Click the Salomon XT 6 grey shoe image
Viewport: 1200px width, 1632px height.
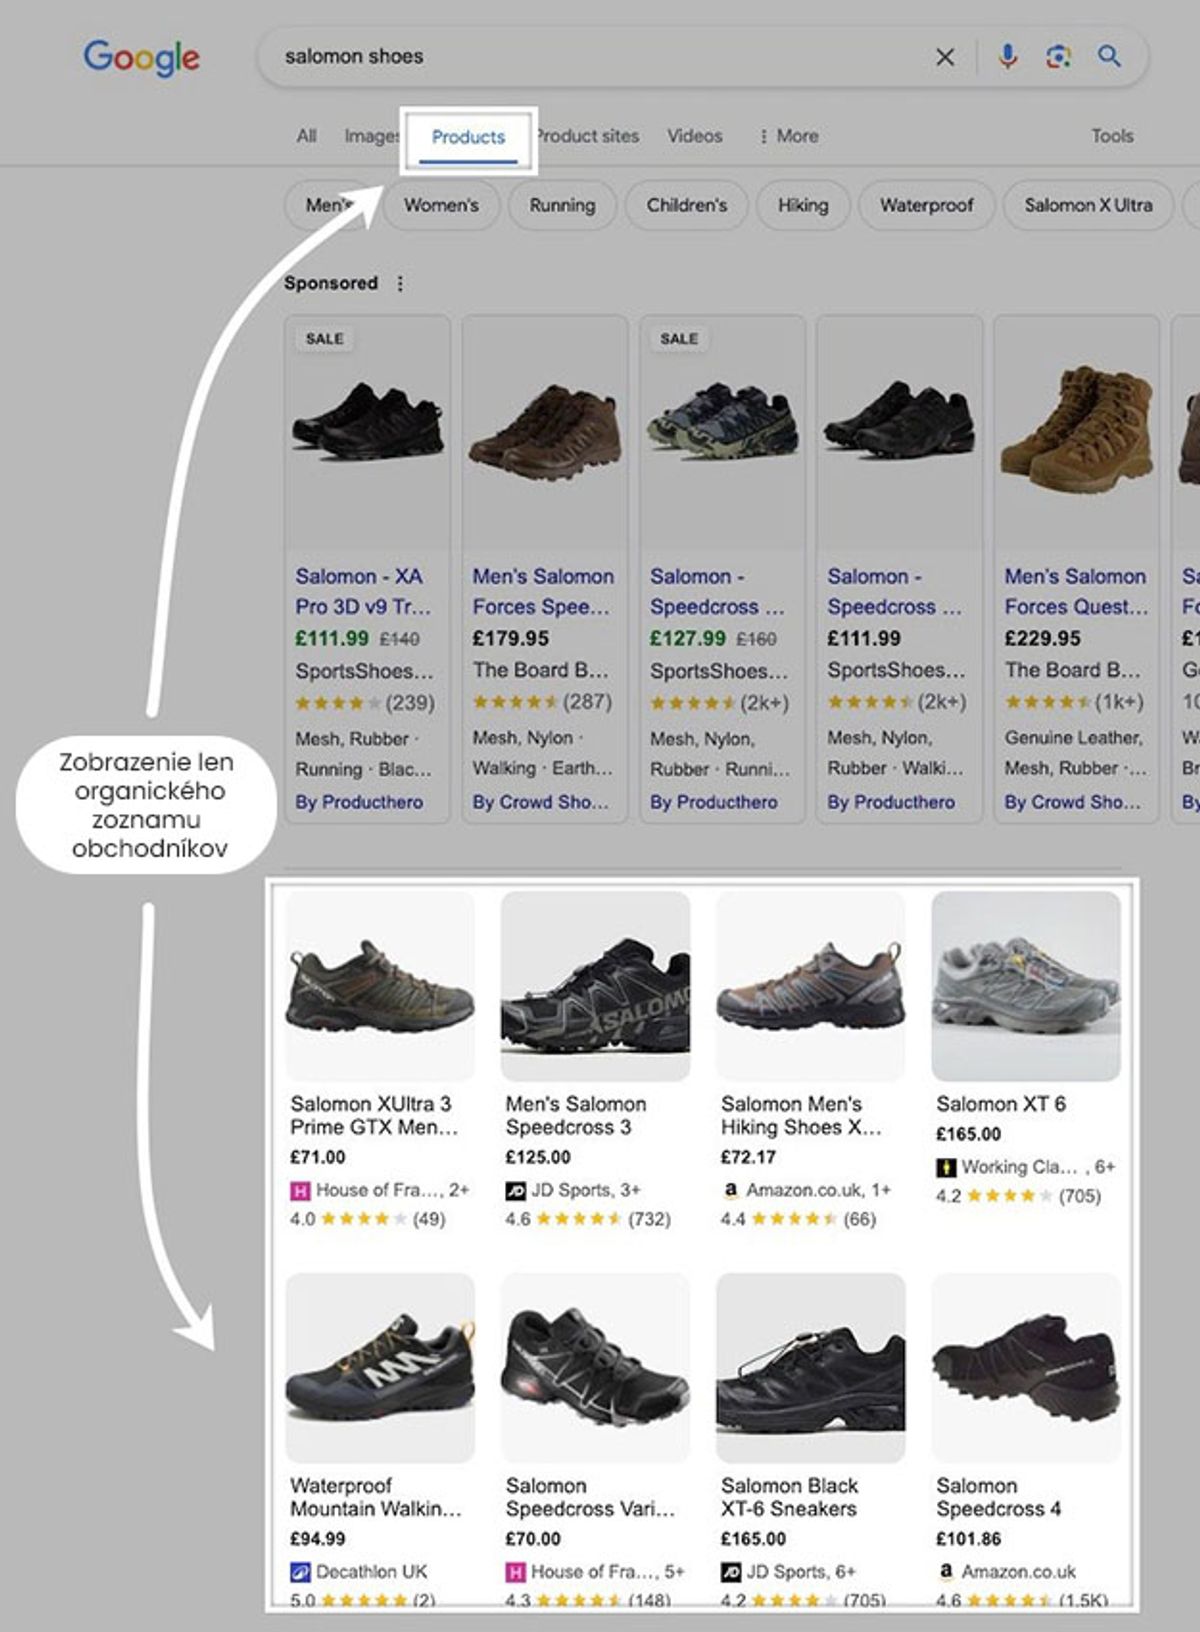point(1026,986)
